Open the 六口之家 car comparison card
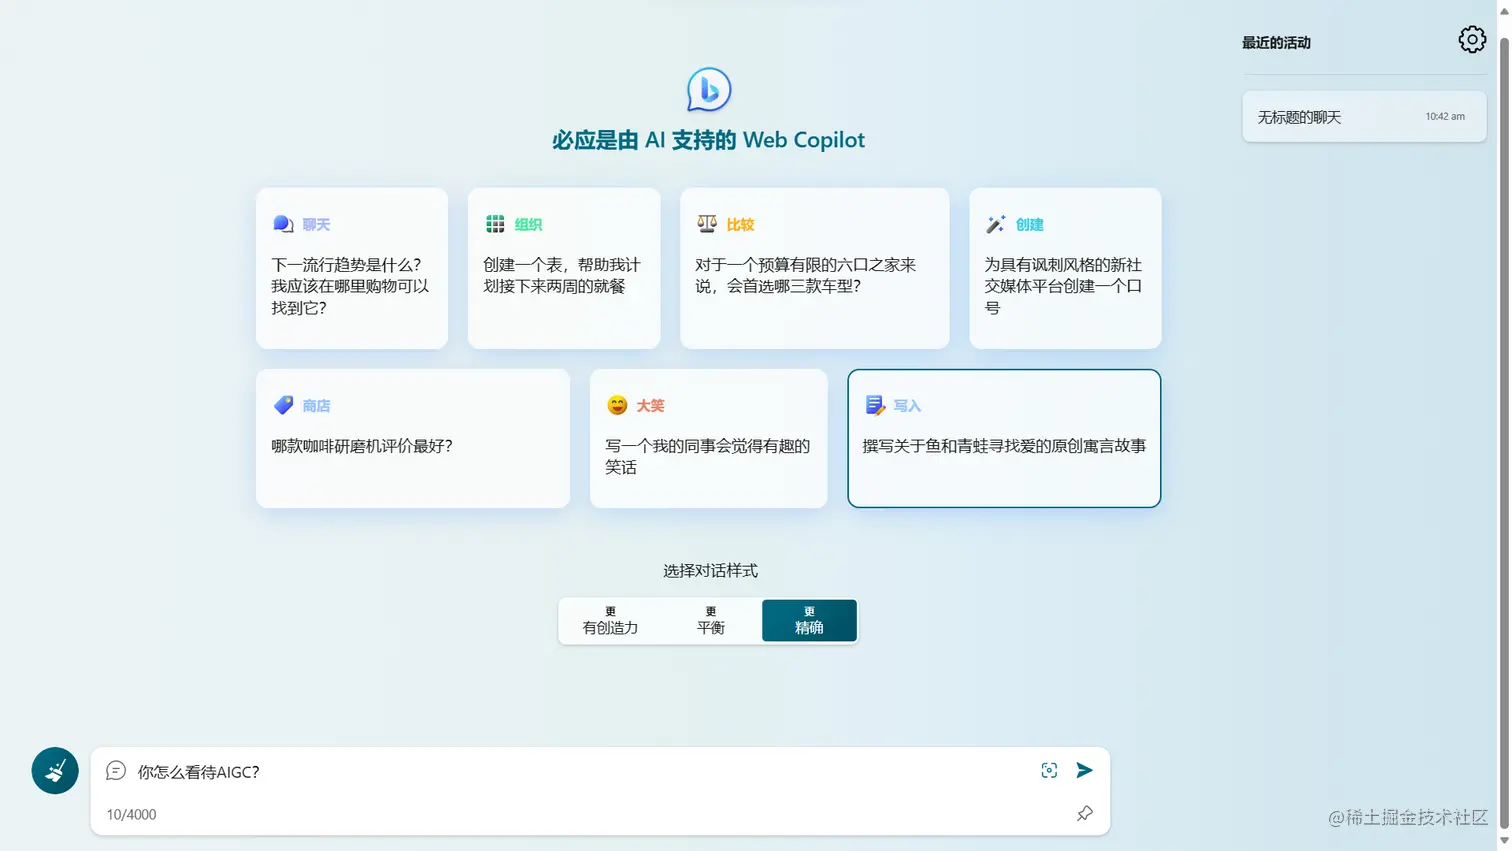This screenshot has height=851, width=1512. [x=815, y=268]
